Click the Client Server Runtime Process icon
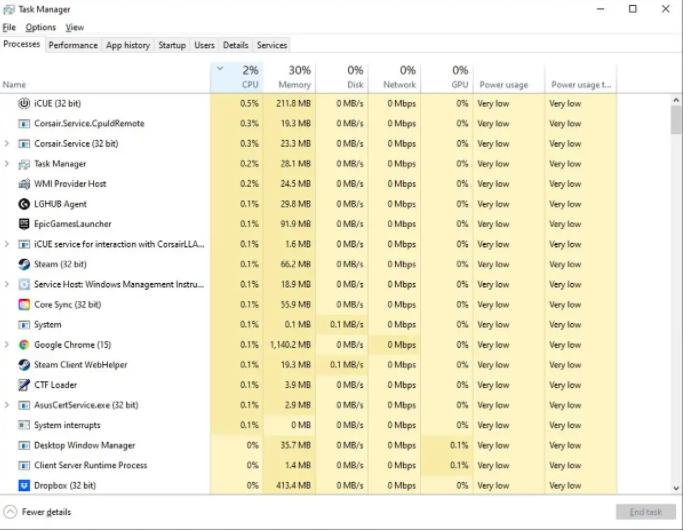The width and height of the screenshot is (691, 532). click(x=24, y=465)
